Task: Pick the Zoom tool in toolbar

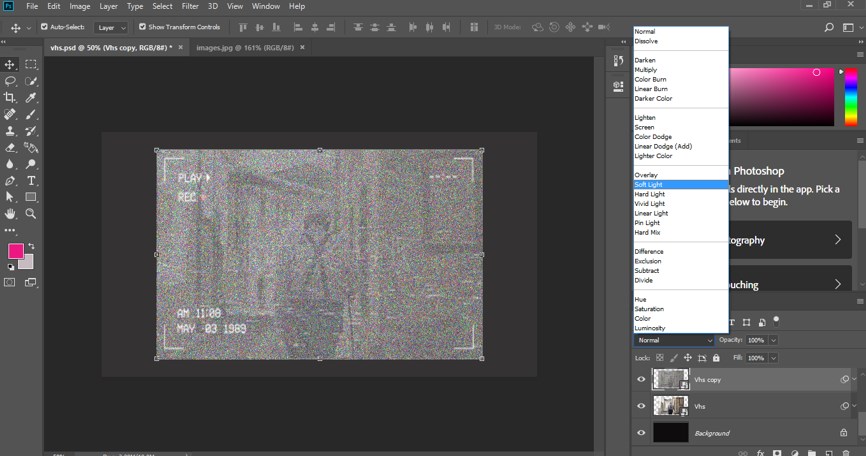Action: click(x=31, y=213)
